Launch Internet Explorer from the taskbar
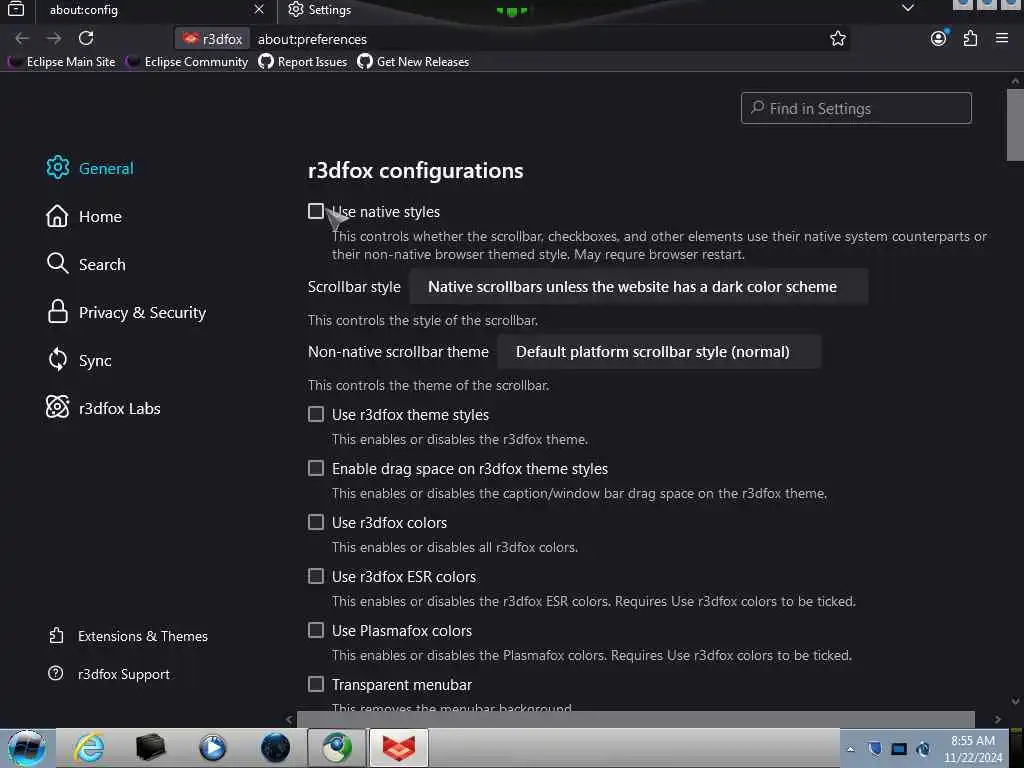The width and height of the screenshot is (1024, 768). pos(89,748)
